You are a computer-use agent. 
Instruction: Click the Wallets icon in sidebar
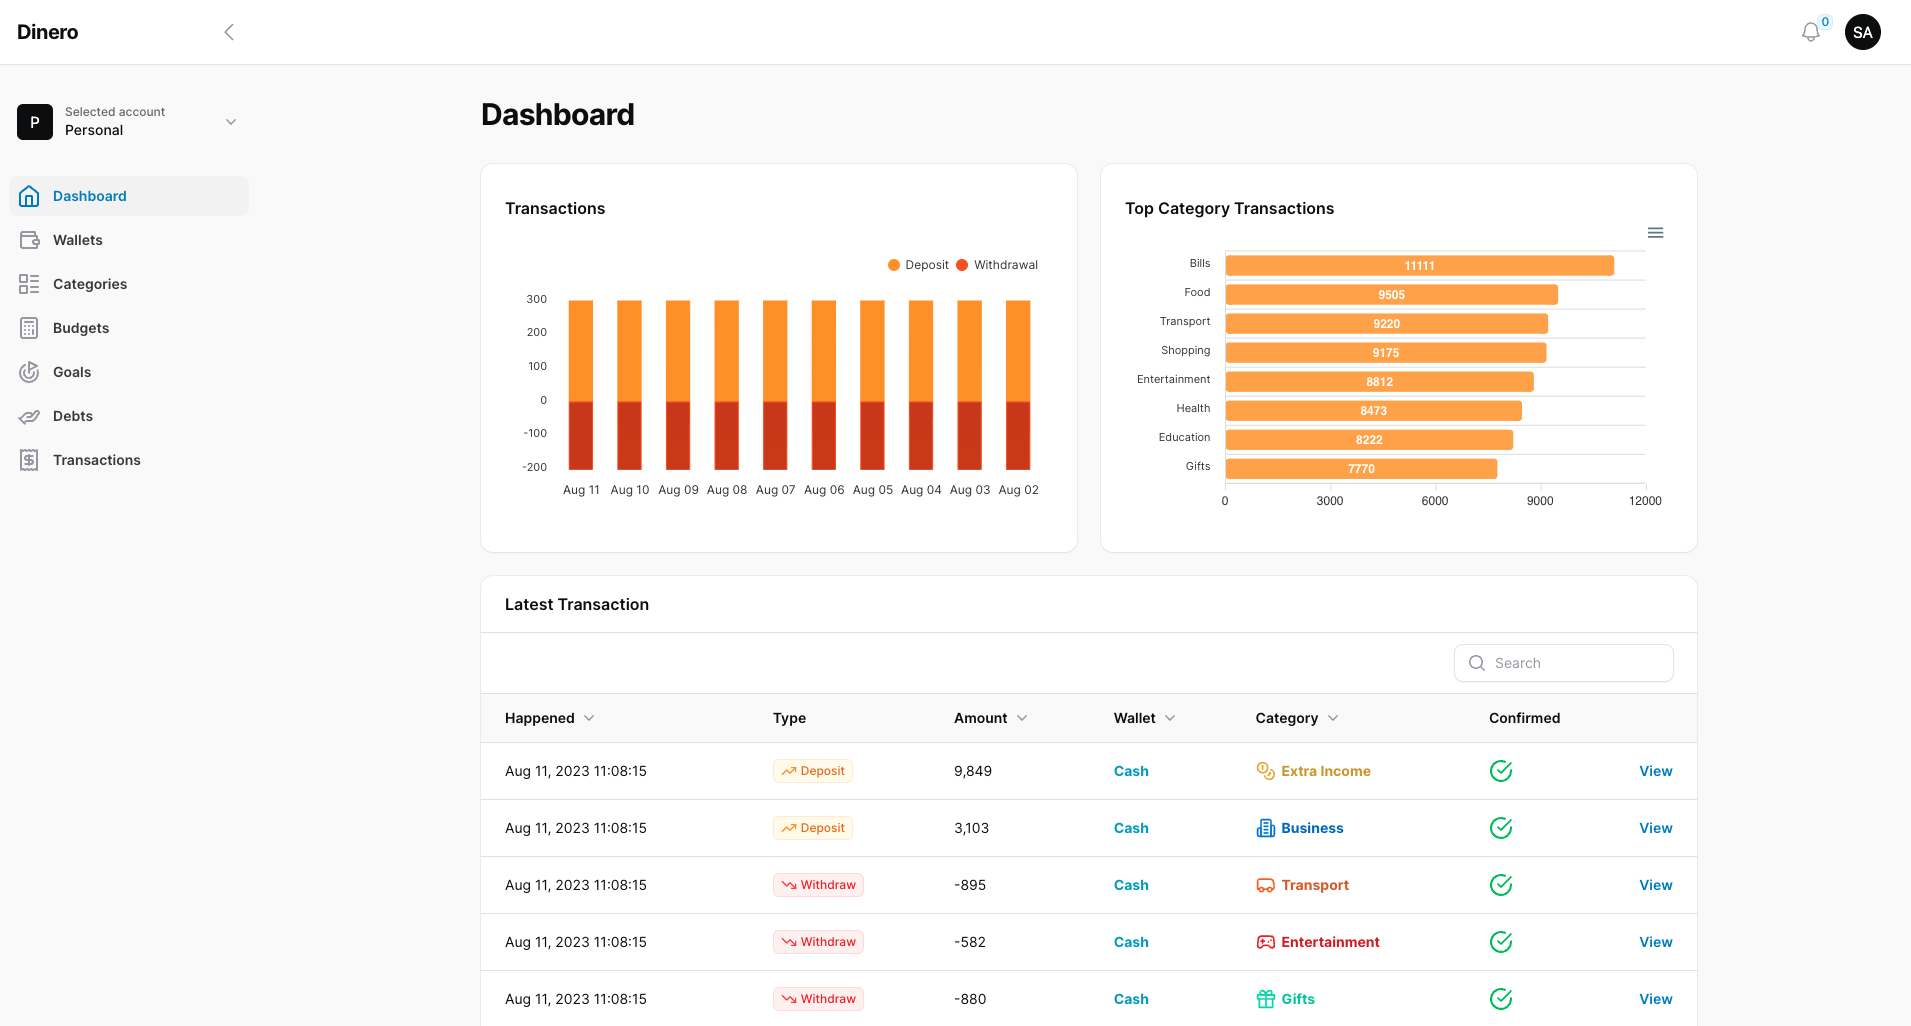(29, 240)
